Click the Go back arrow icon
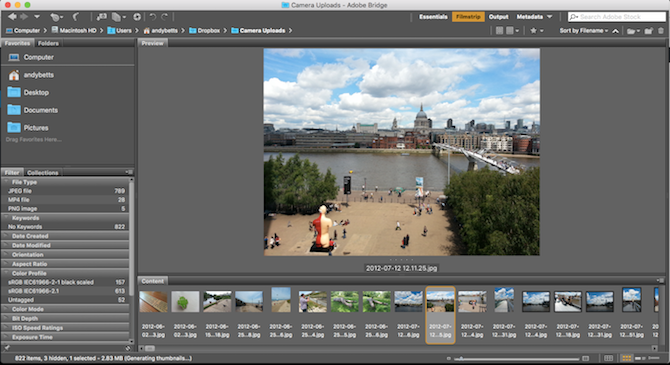 pos(12,17)
